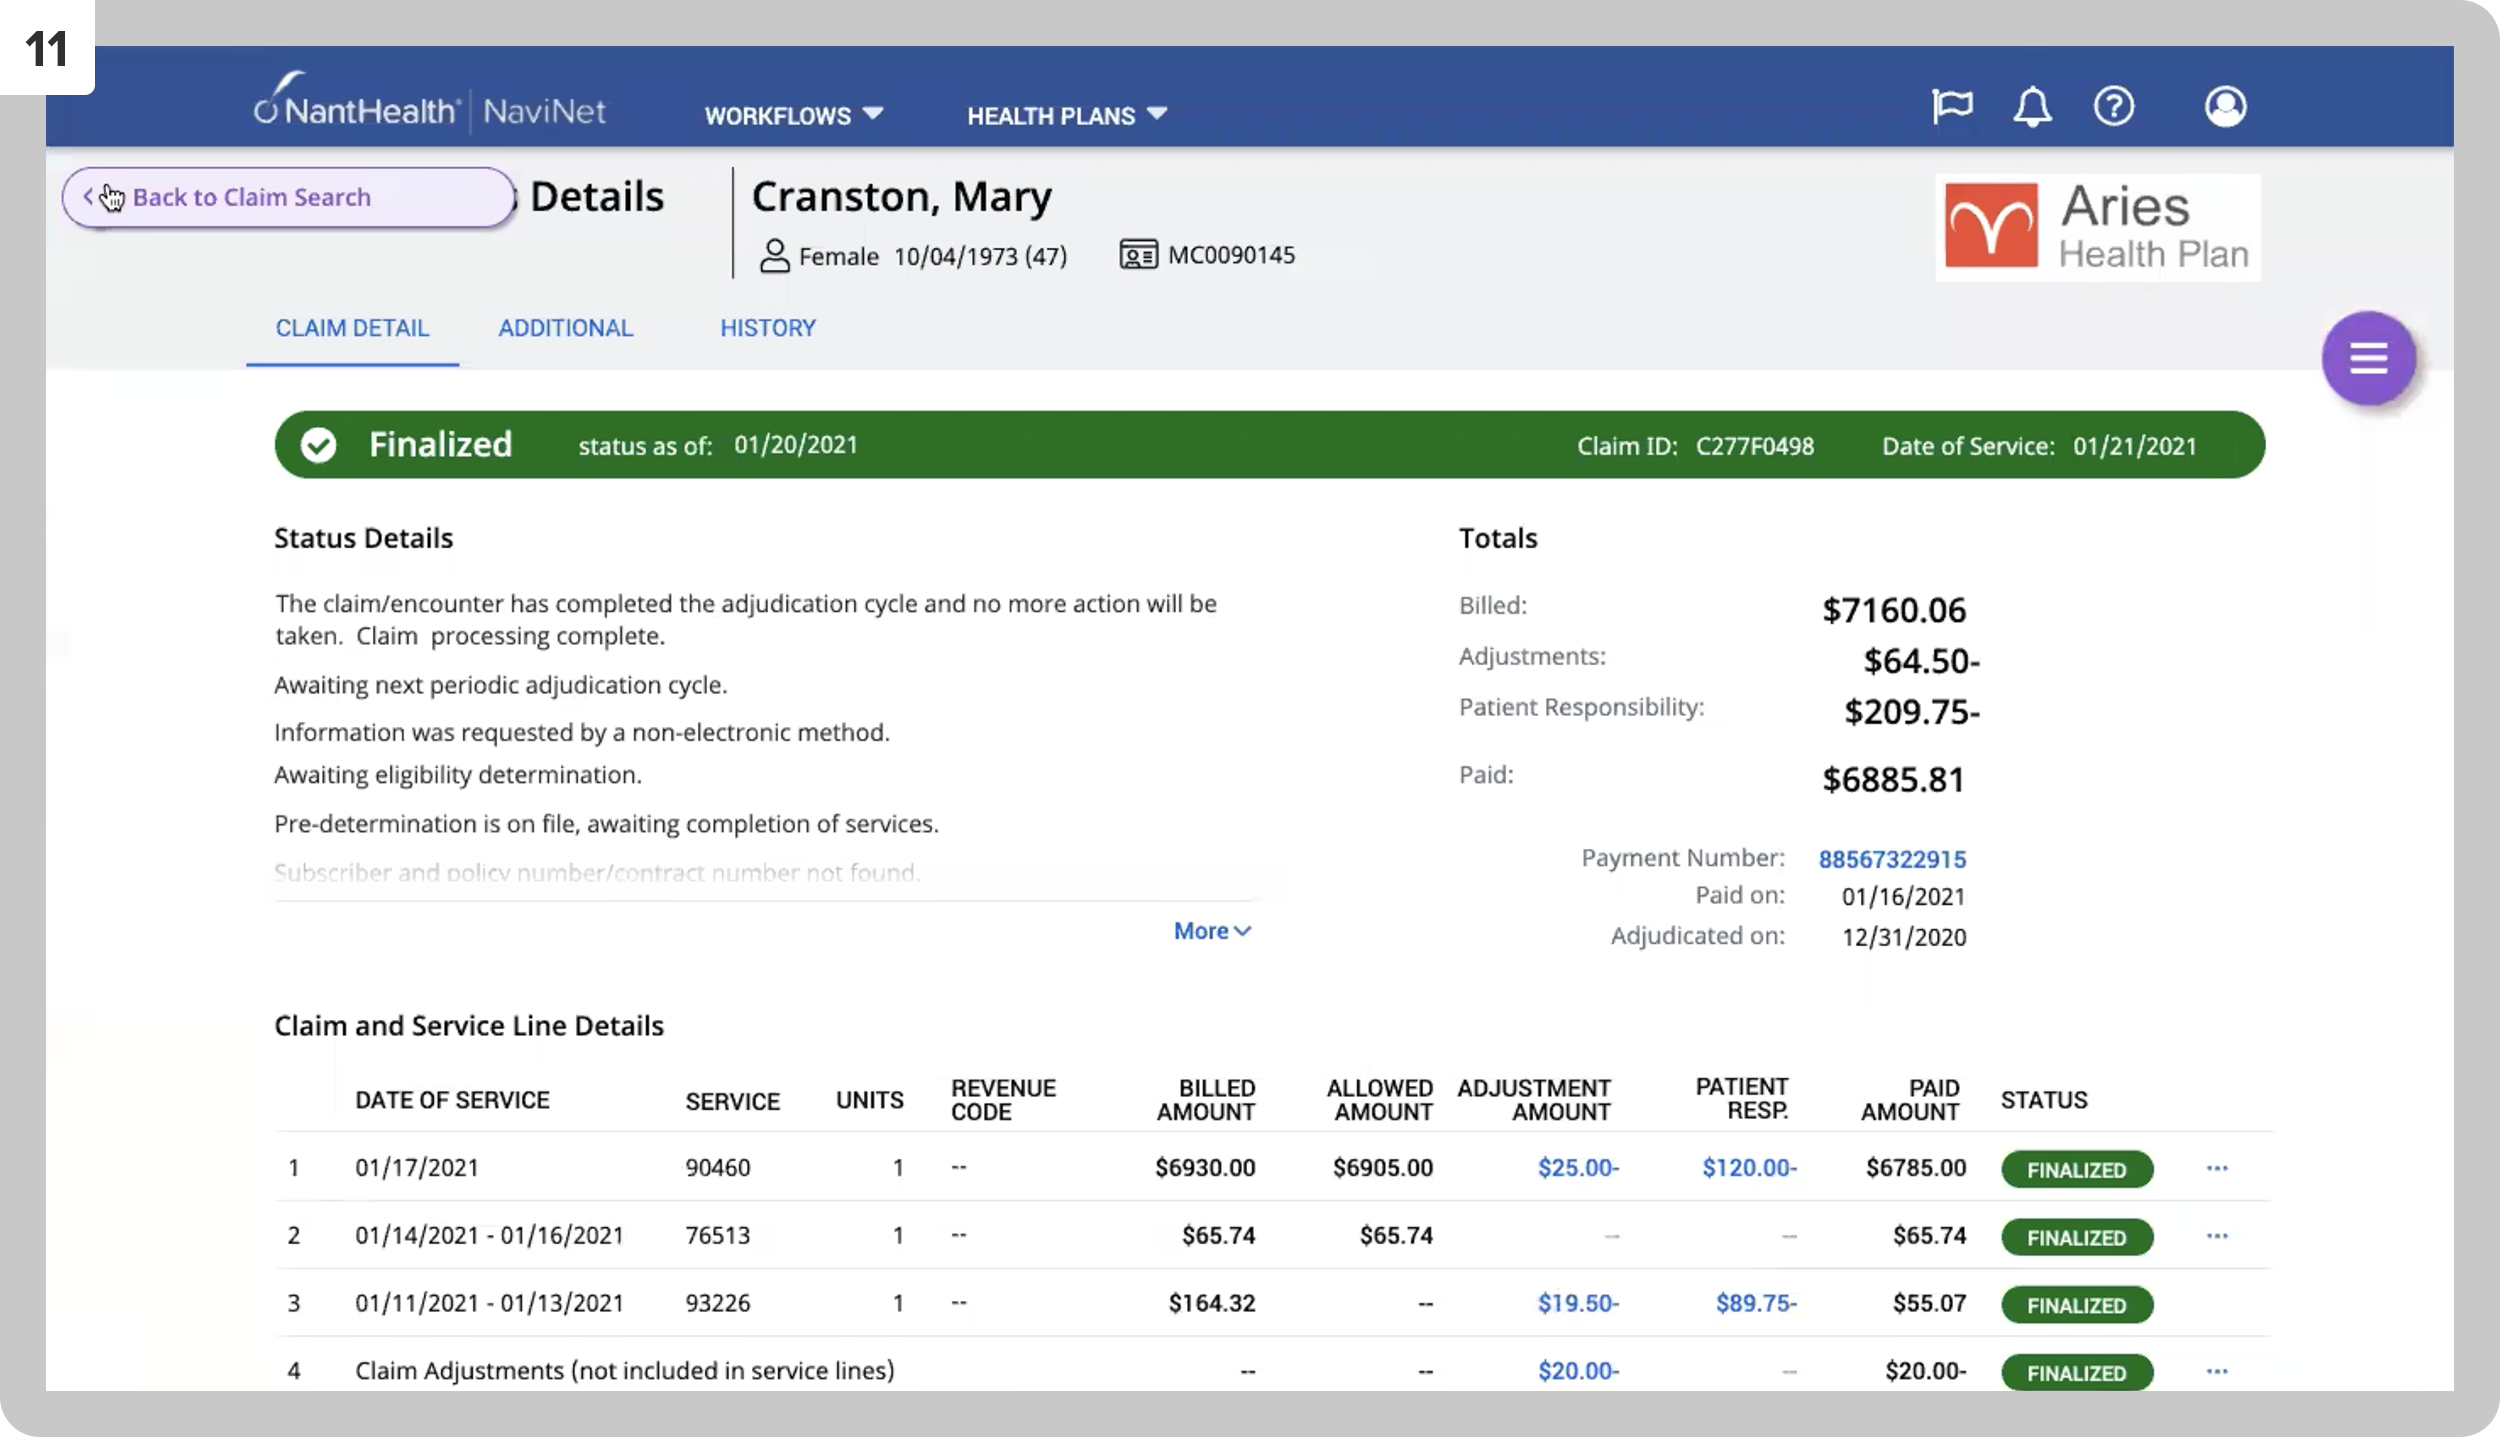Go back to Claim Search
Screen dimensions: 2500x1437
pyautogui.click(x=288, y=197)
